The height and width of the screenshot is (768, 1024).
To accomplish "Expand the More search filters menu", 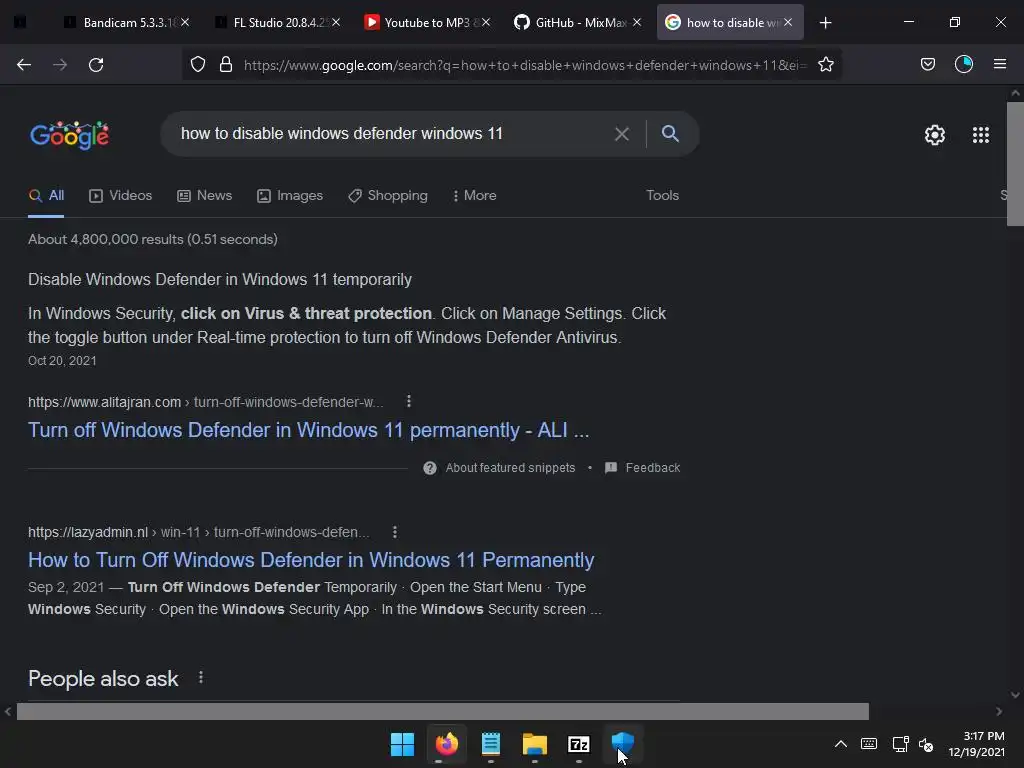I will tap(475, 195).
